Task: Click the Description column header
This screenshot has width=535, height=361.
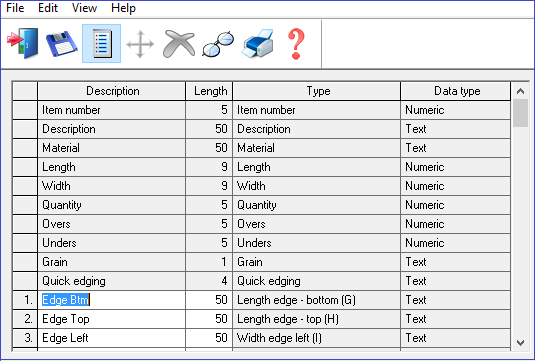Action: 112,91
